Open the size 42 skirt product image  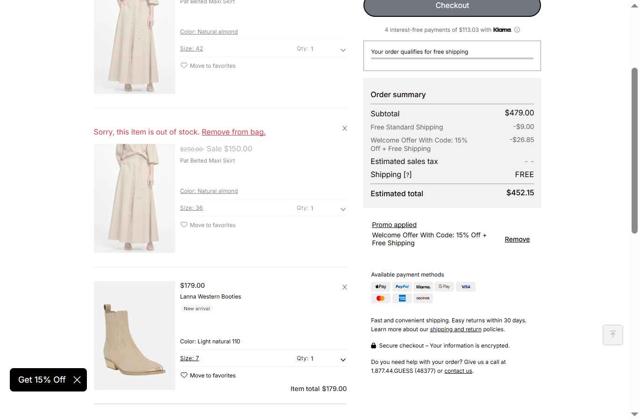click(135, 47)
